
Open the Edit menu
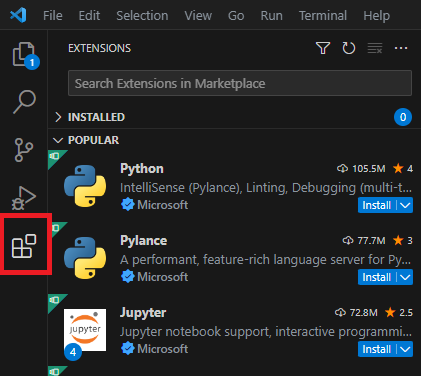point(89,16)
